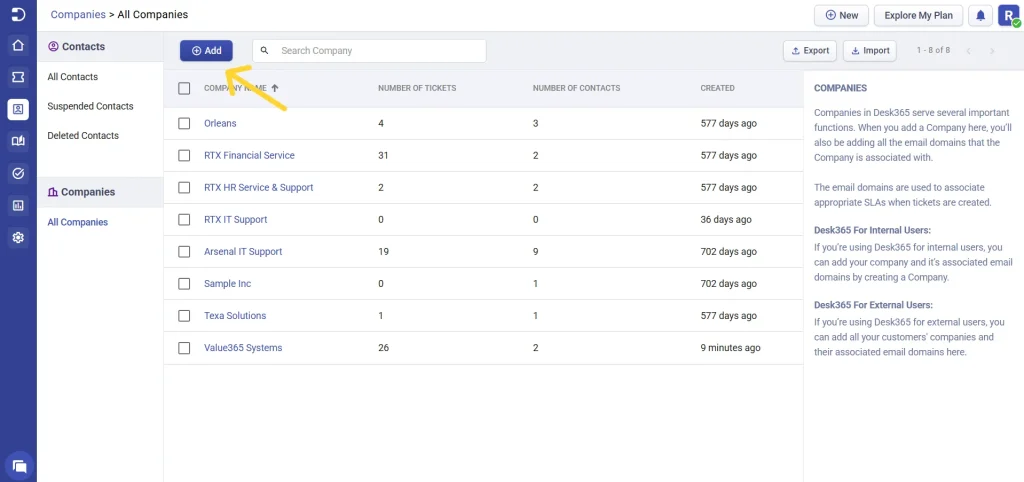The height and width of the screenshot is (482, 1024).
Task: Click ticket count 31 for RTX Financial
Action: tap(383, 155)
